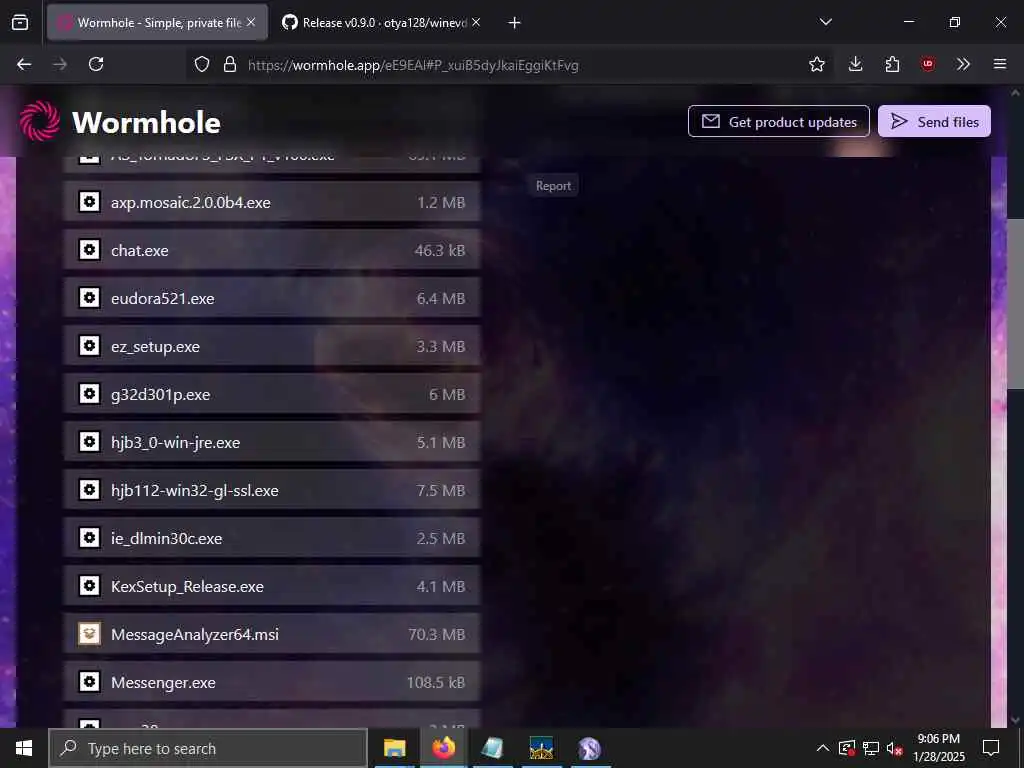Click Get product updates button
The height and width of the screenshot is (768, 1024).
pos(778,121)
